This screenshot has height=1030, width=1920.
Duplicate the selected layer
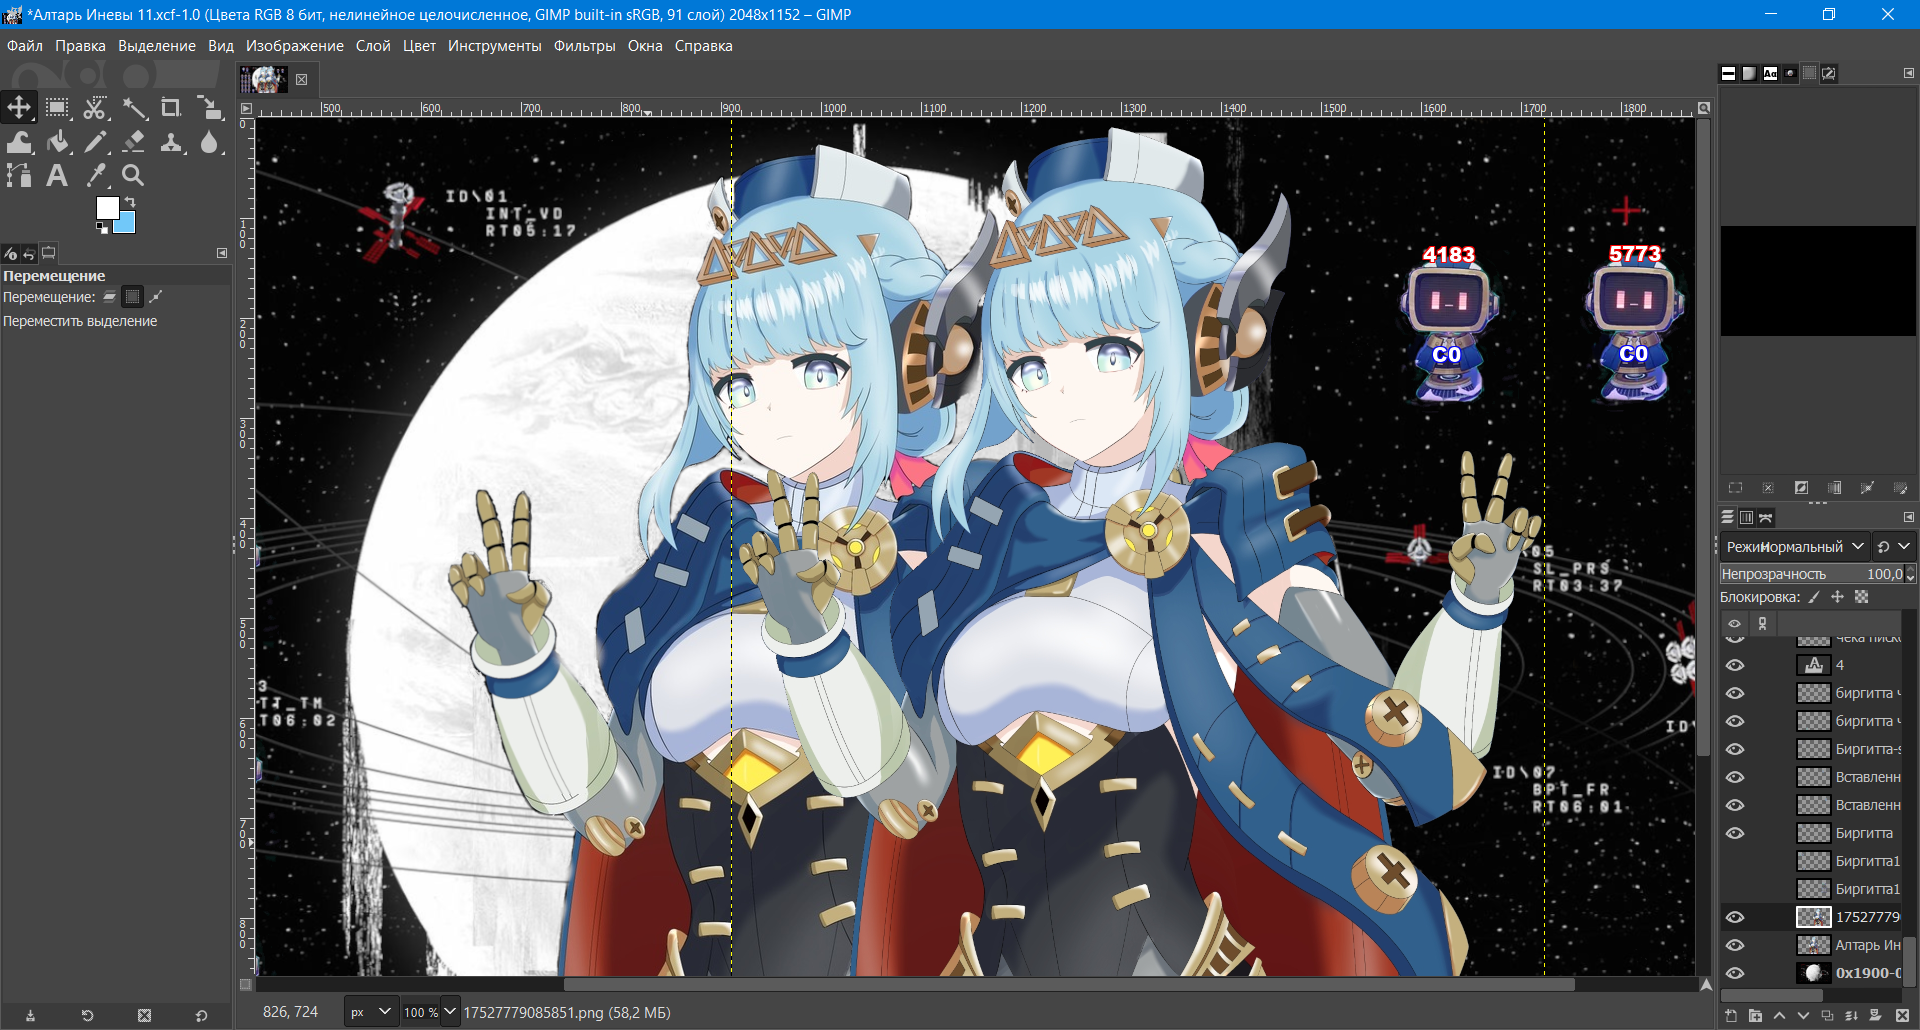coord(1827,1016)
